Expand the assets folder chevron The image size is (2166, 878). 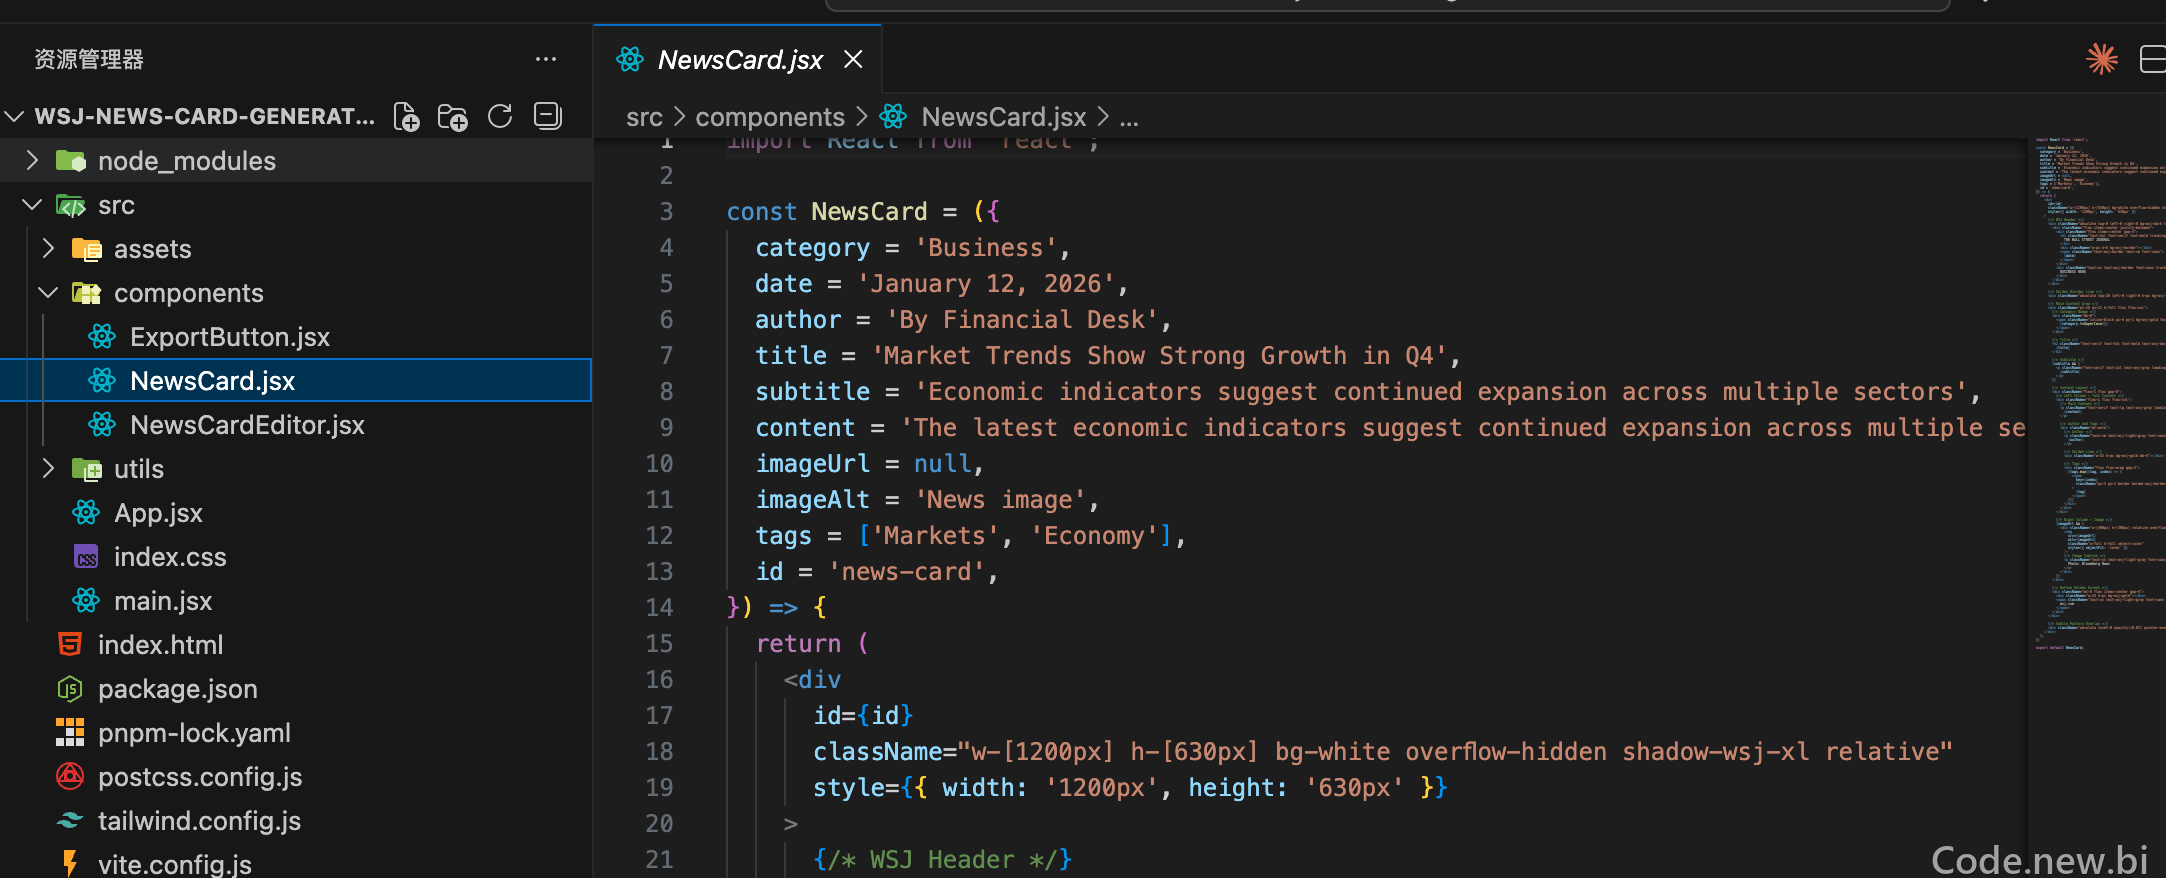coord(48,248)
